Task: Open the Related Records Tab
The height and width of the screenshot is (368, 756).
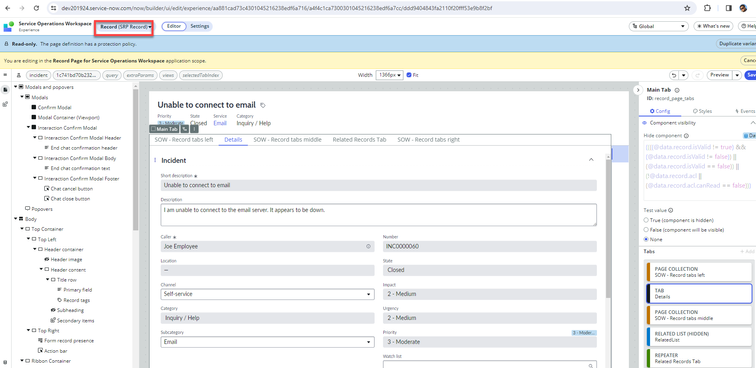Action: [x=359, y=140]
